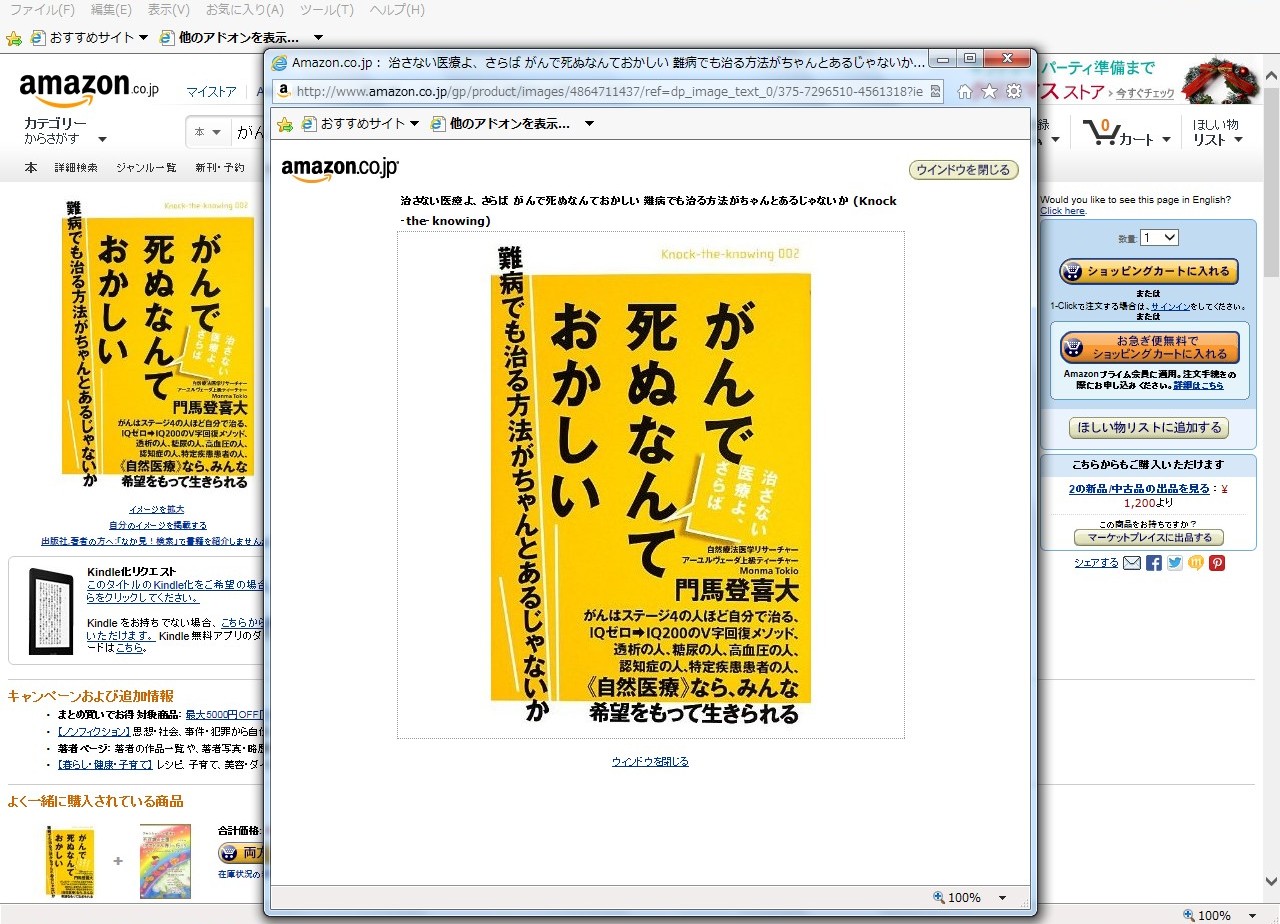The image size is (1280, 924).
Task: Click the book cover thumbnail in main window
Action: coord(158,344)
